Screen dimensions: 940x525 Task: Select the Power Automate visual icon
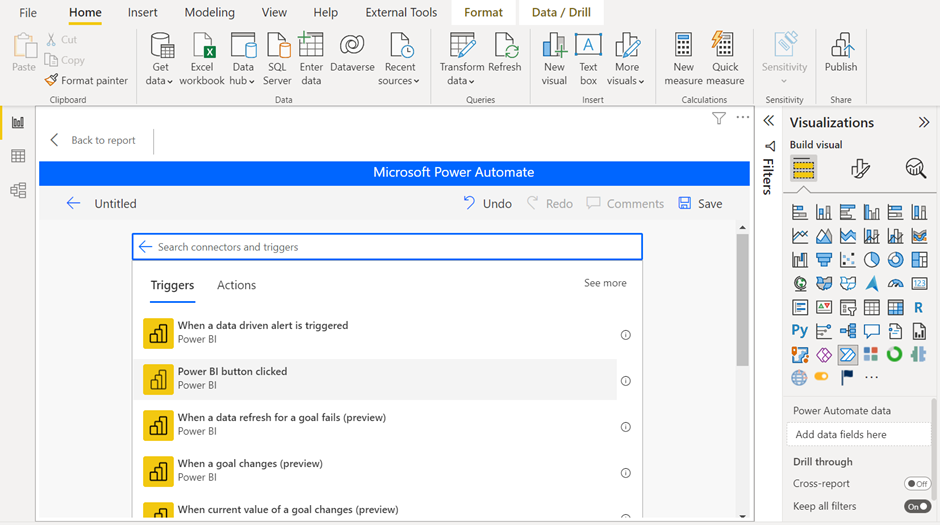847,355
